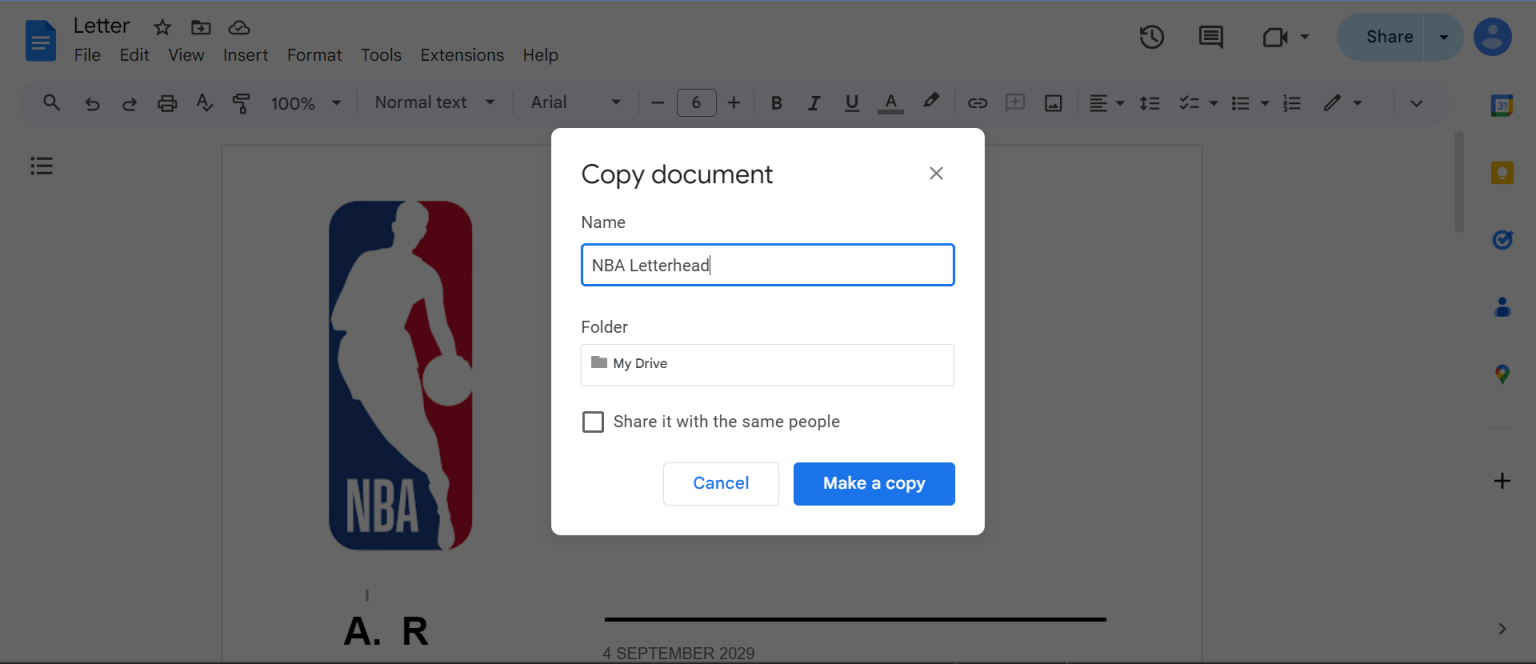
Task: Undo the last action
Action: (92, 102)
